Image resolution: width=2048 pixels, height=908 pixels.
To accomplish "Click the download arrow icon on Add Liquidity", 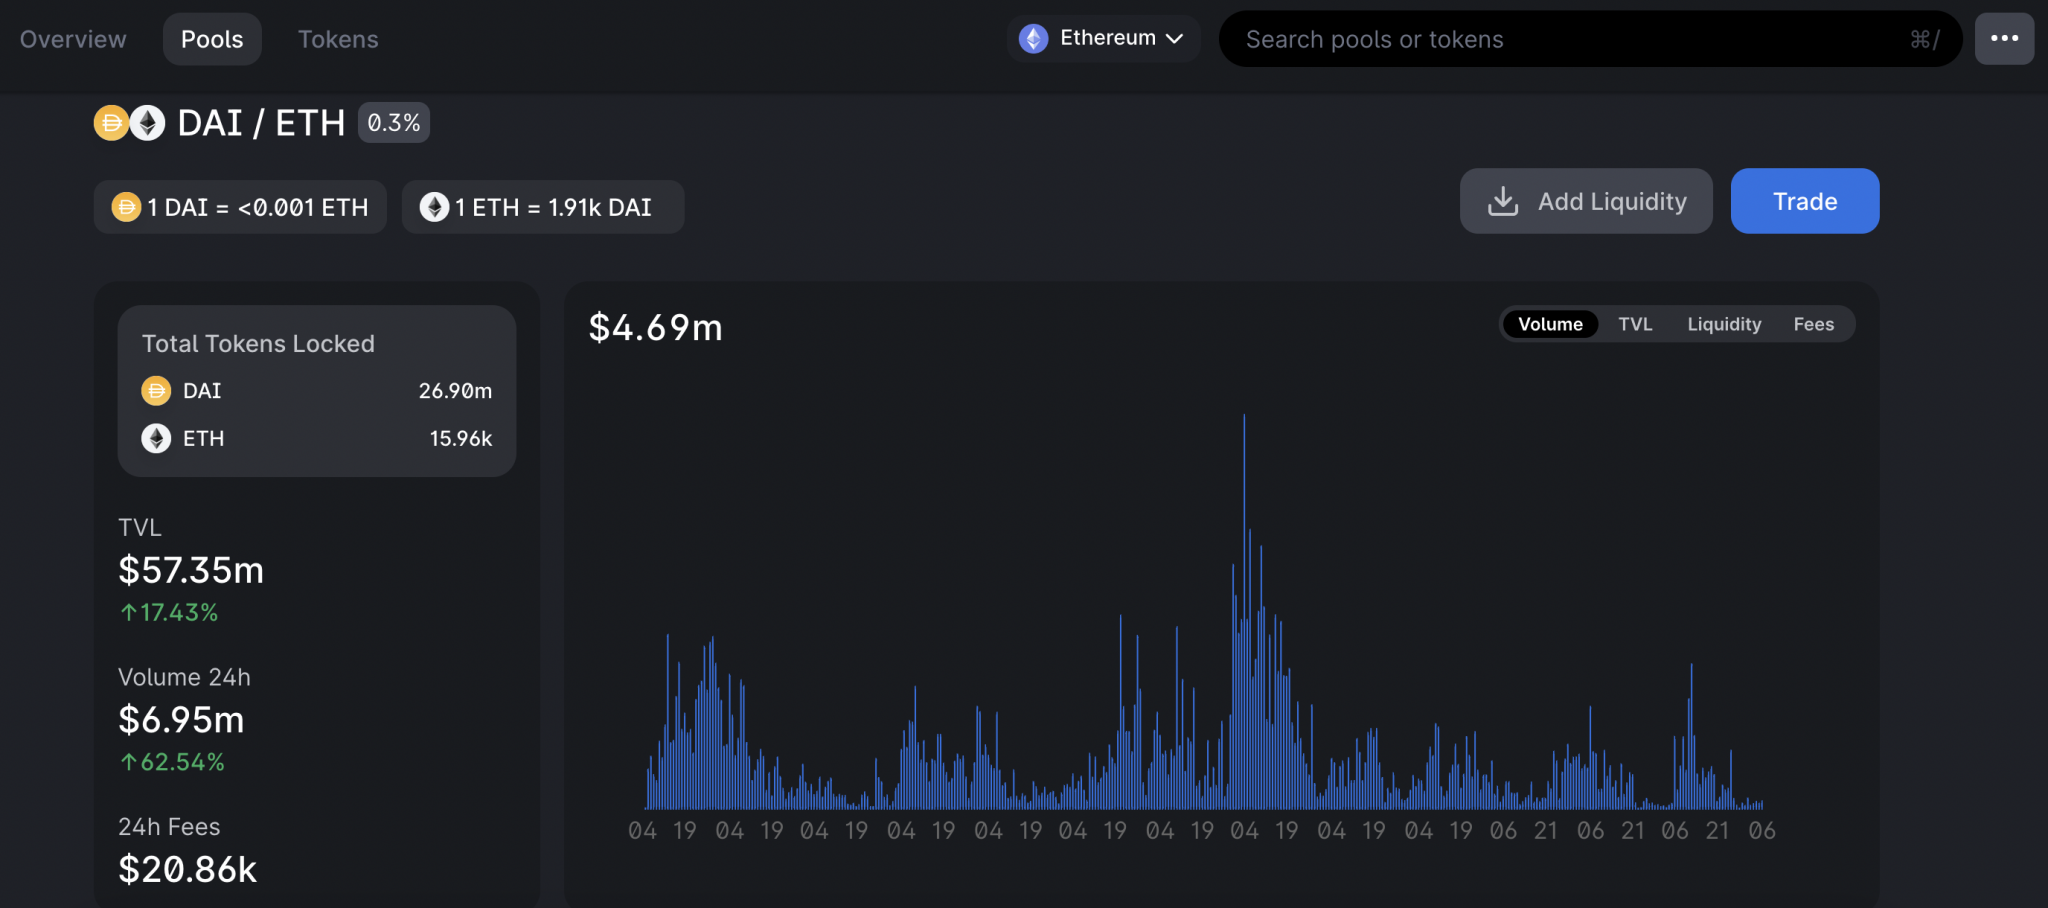I will click(1505, 200).
